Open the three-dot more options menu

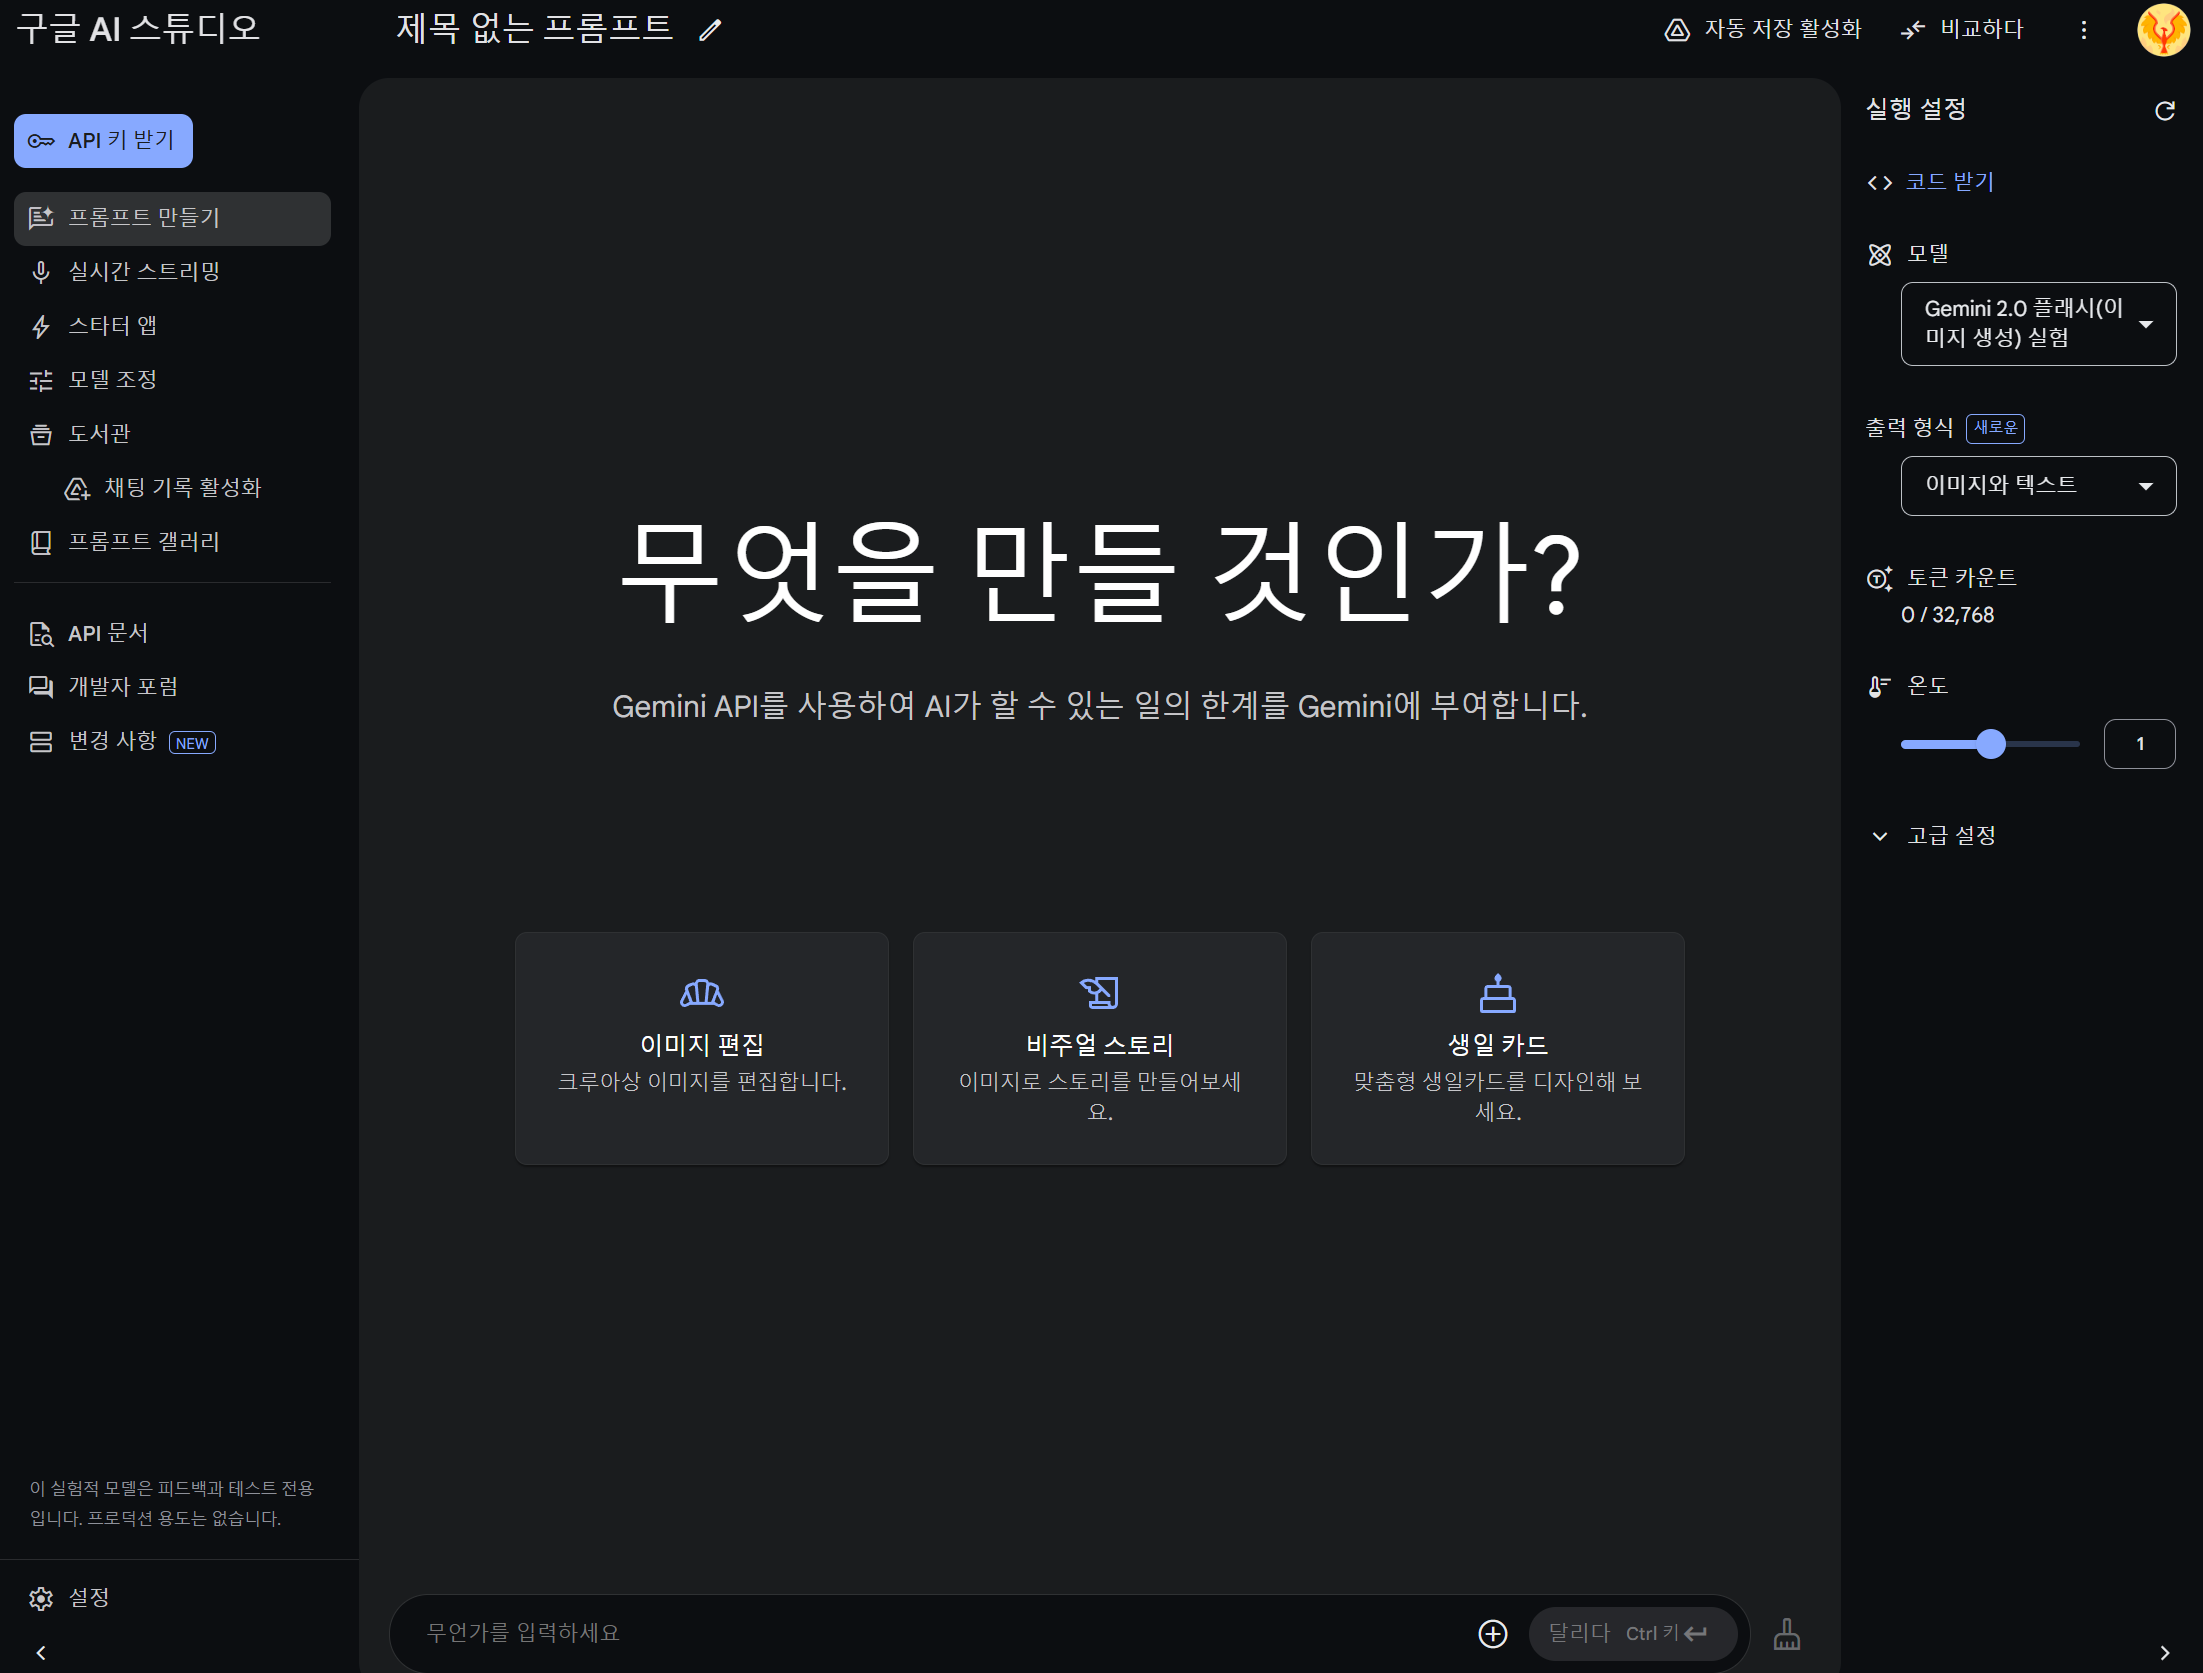[2084, 30]
